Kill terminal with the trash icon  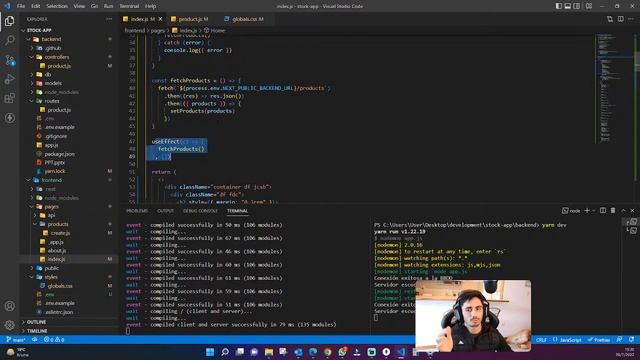(613, 211)
